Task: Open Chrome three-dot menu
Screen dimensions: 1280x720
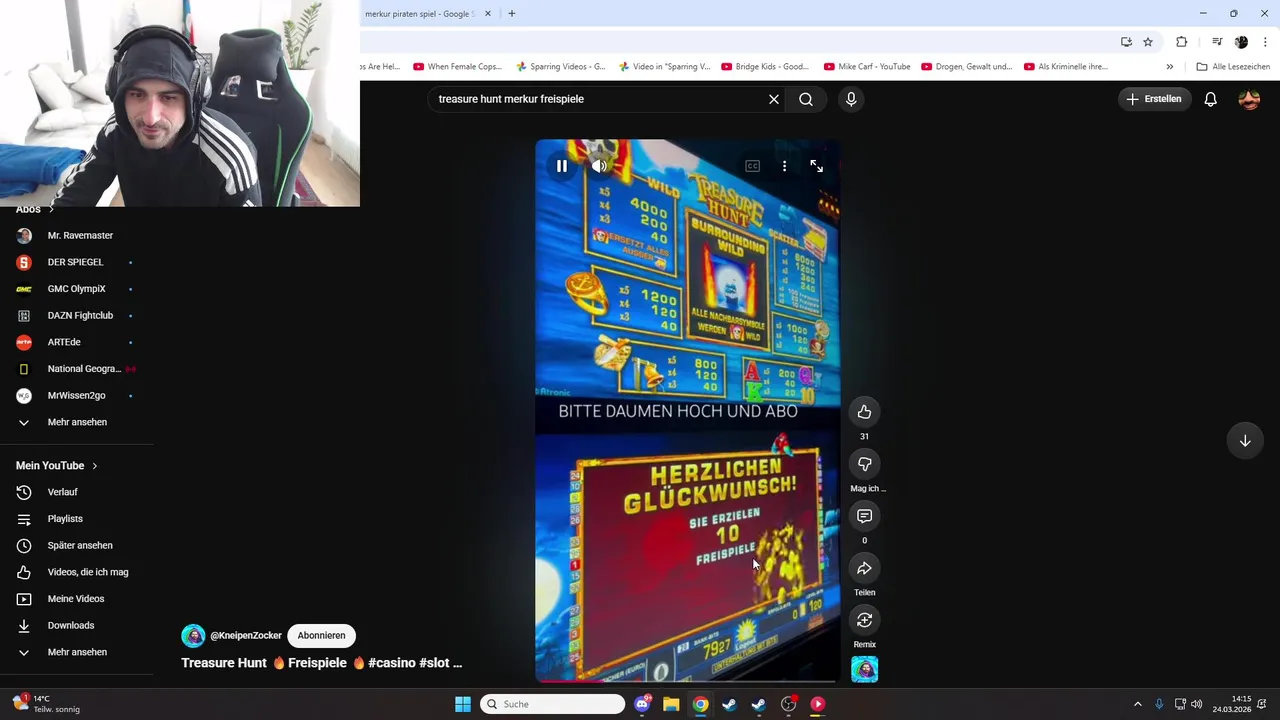Action: coord(1266,42)
